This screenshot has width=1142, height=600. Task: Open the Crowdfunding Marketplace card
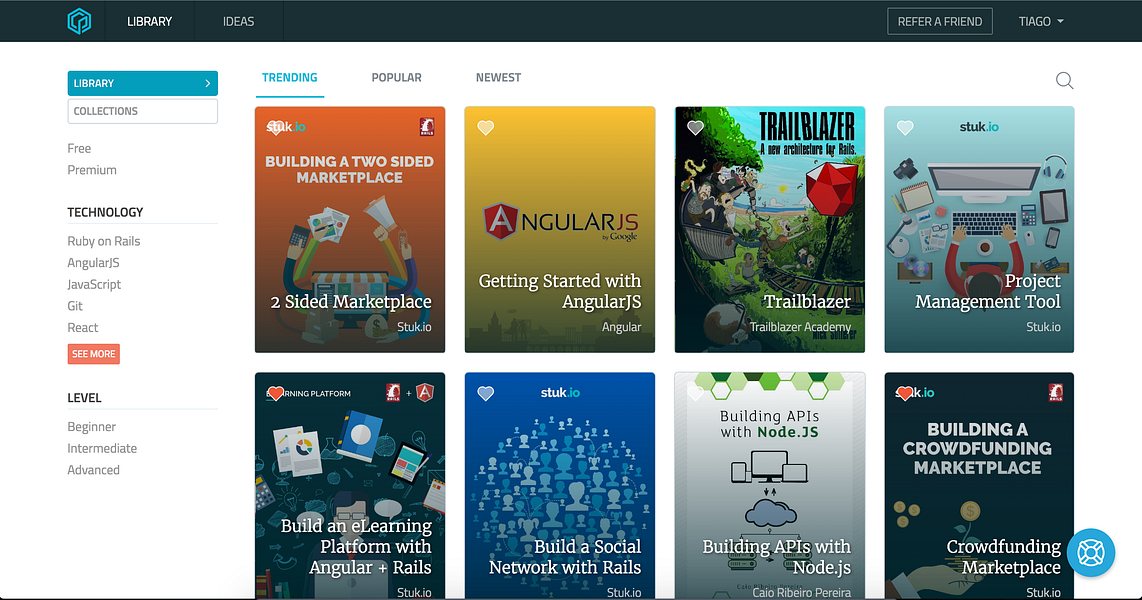point(979,486)
